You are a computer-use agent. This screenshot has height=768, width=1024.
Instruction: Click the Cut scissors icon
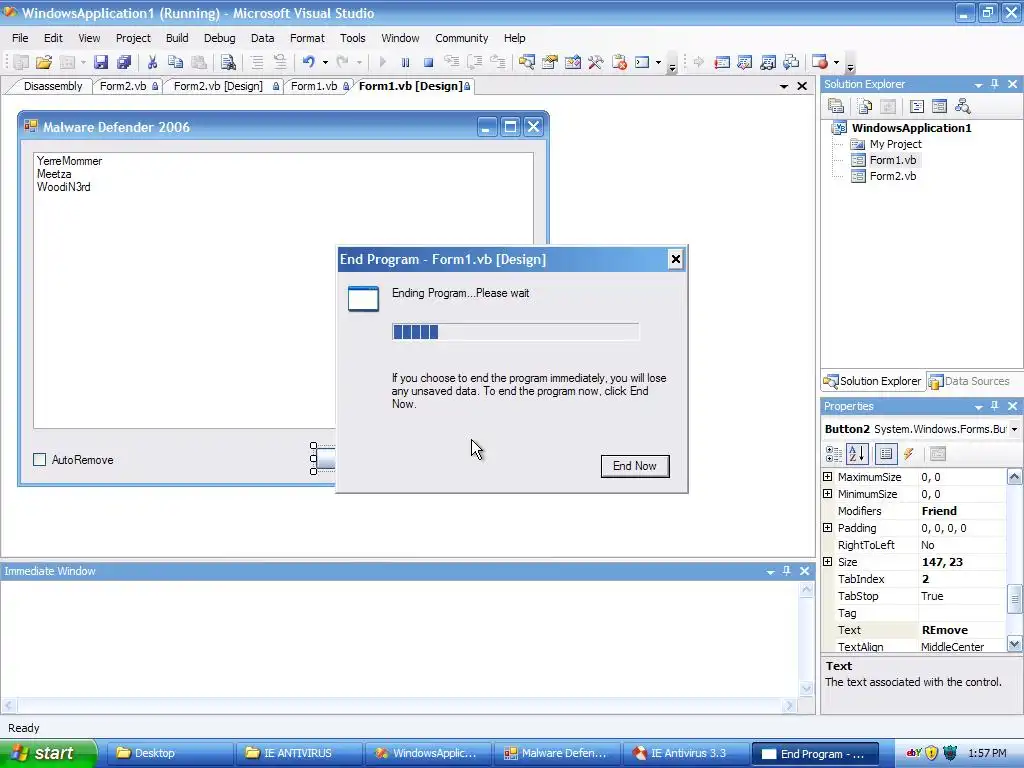[x=152, y=63]
